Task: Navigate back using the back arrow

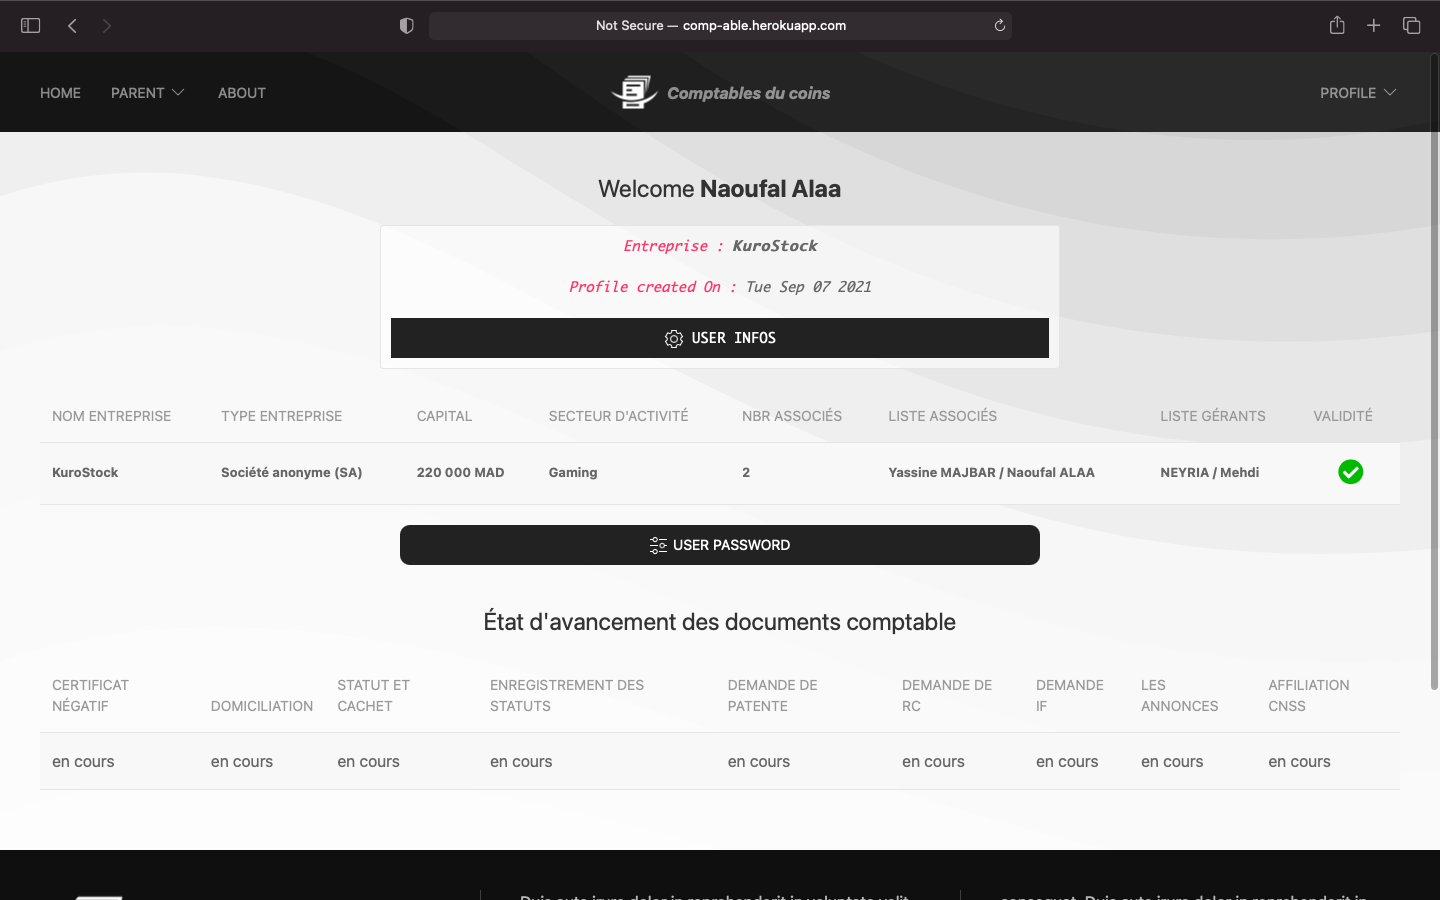Action: pos(72,25)
